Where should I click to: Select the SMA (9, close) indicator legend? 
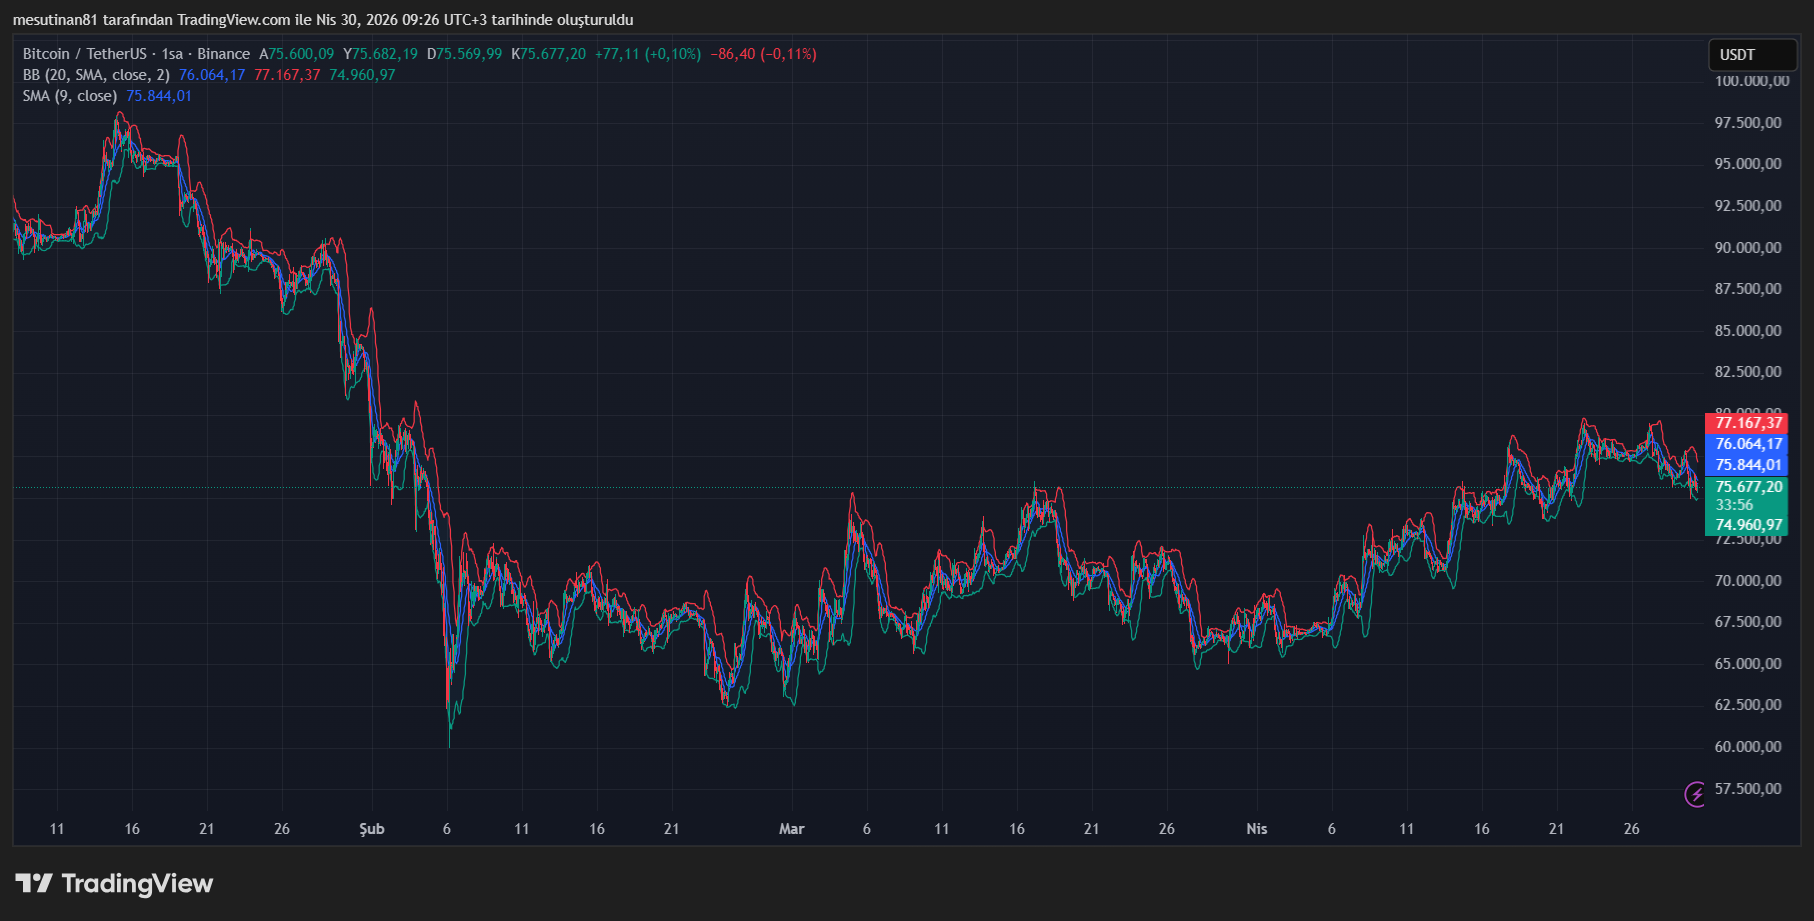(x=70, y=96)
